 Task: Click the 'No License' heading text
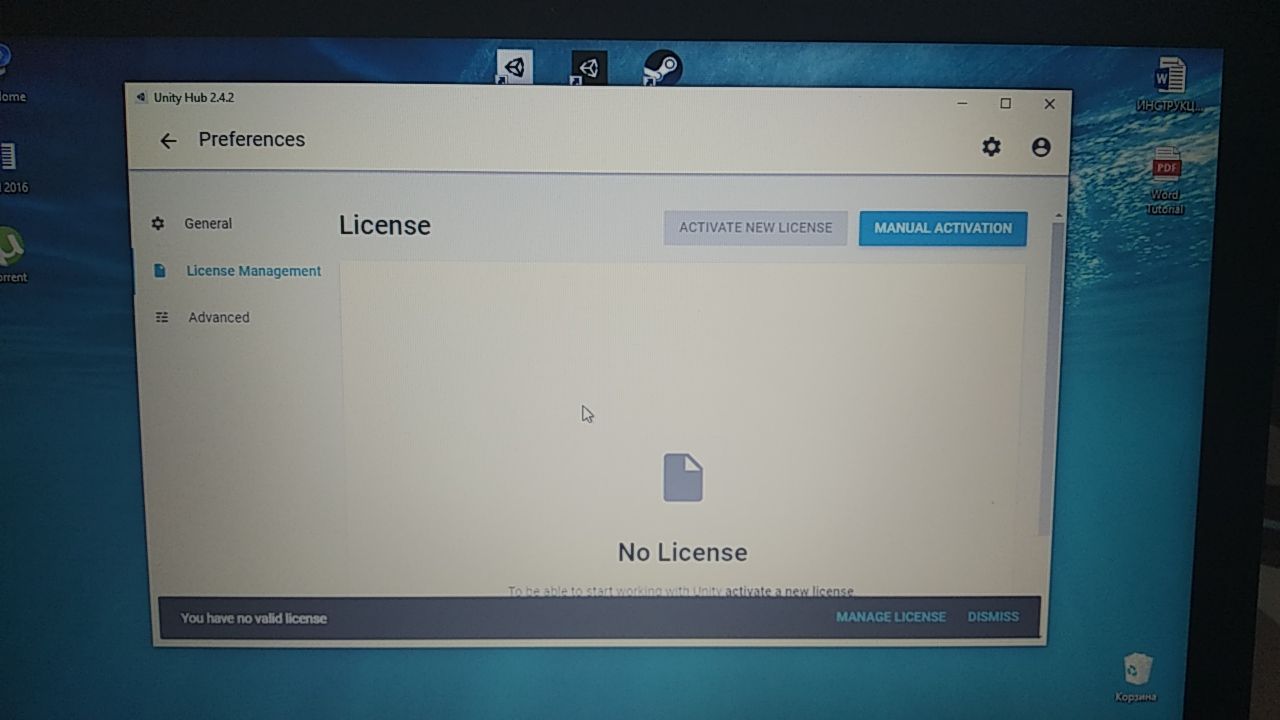click(683, 552)
